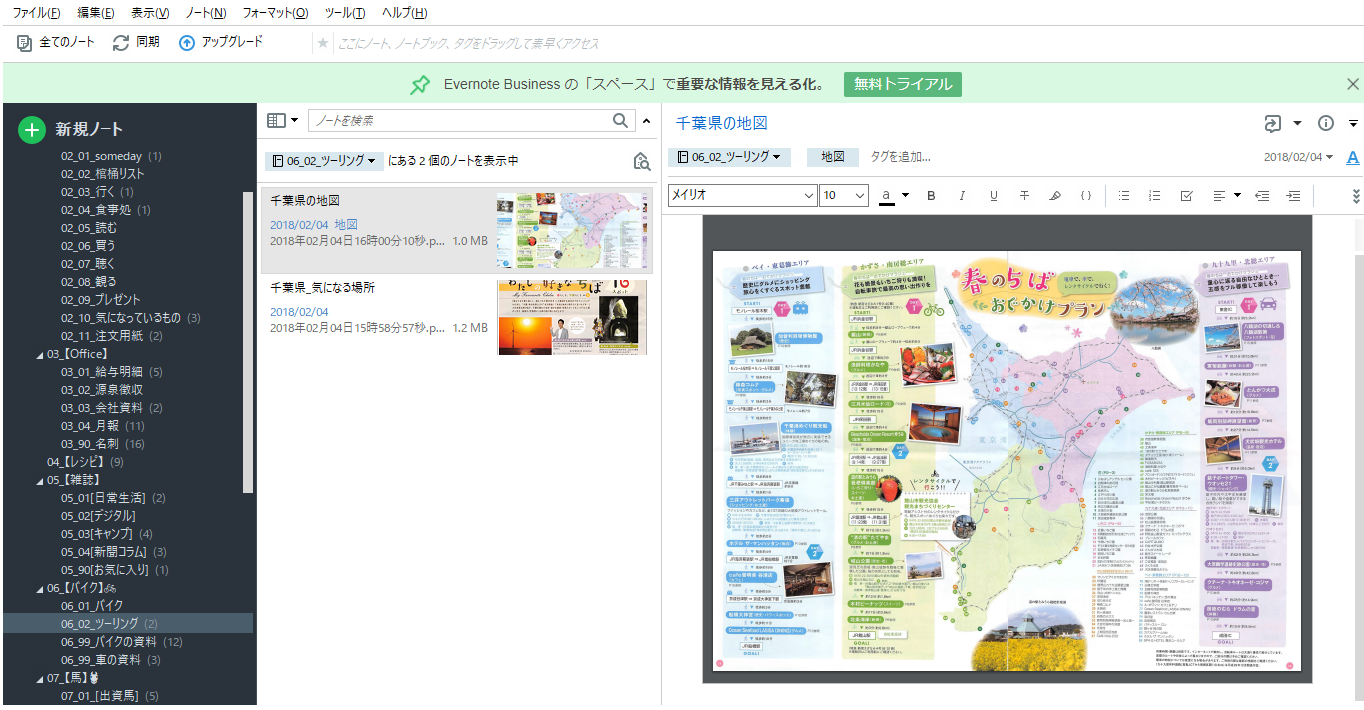Insert a code block with braces icon
1364x710 pixels.
point(1085,196)
